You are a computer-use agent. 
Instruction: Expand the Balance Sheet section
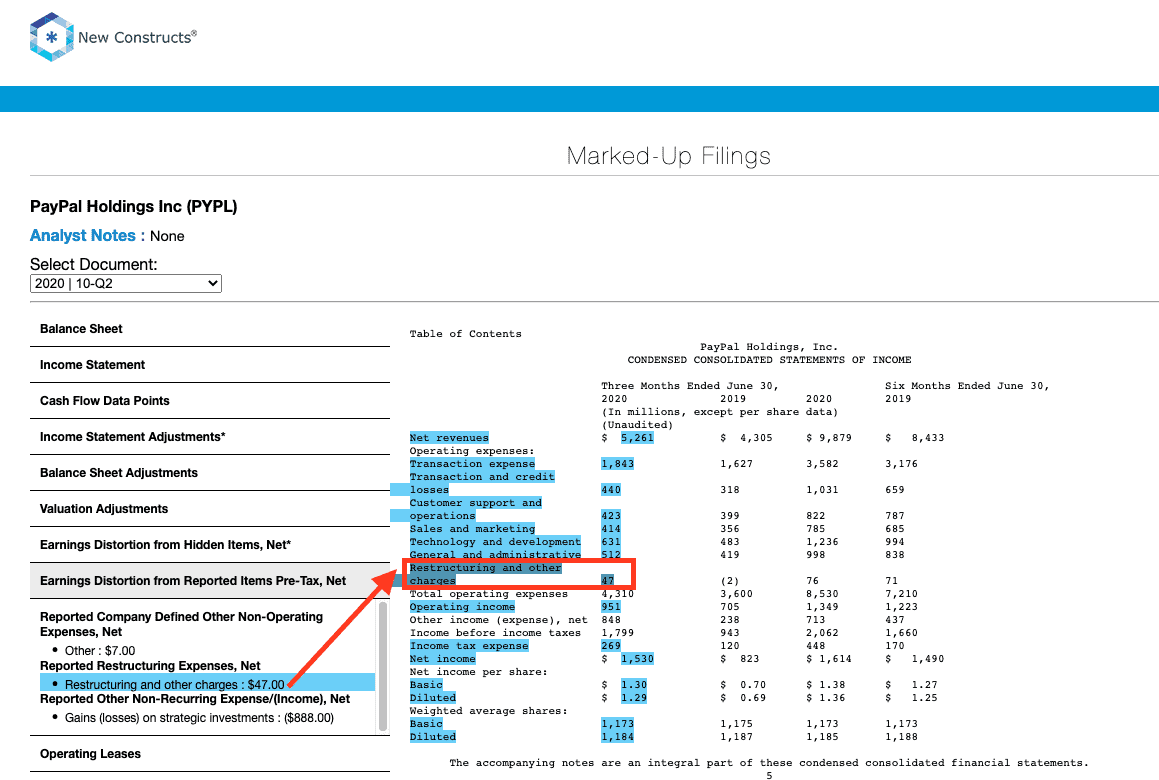(210, 329)
